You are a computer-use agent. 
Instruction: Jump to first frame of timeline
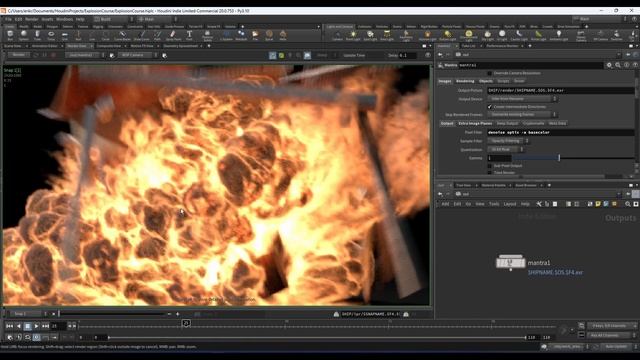[x=9, y=326]
